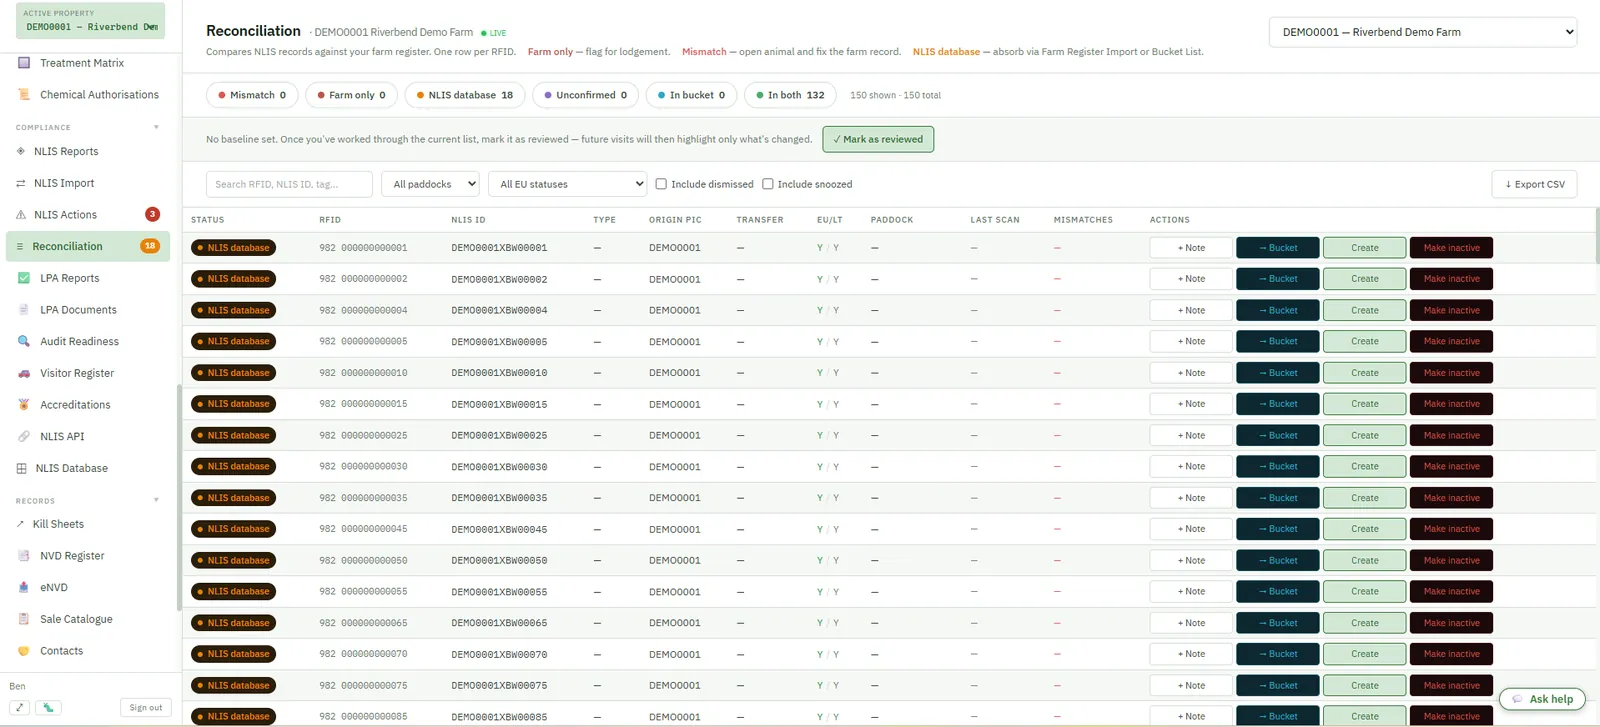Send RFID ending 000000000055 to Bucket
Screen dimensions: 1600x727
click(1278, 592)
